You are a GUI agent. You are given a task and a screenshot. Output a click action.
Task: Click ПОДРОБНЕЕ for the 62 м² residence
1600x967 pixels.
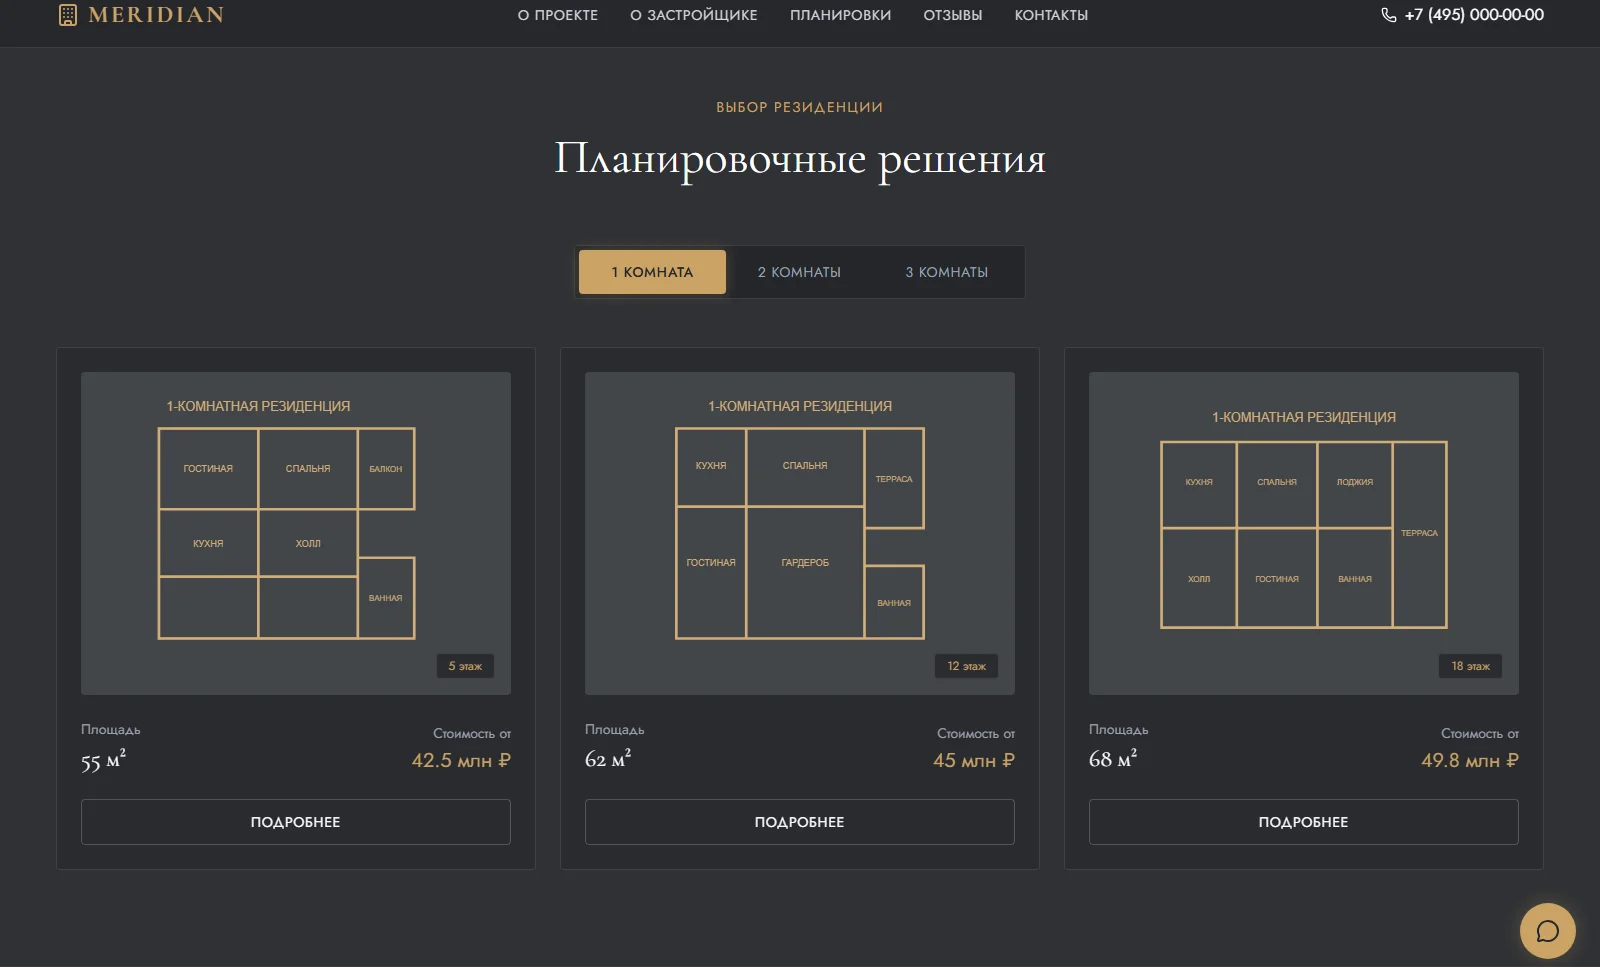(x=800, y=822)
